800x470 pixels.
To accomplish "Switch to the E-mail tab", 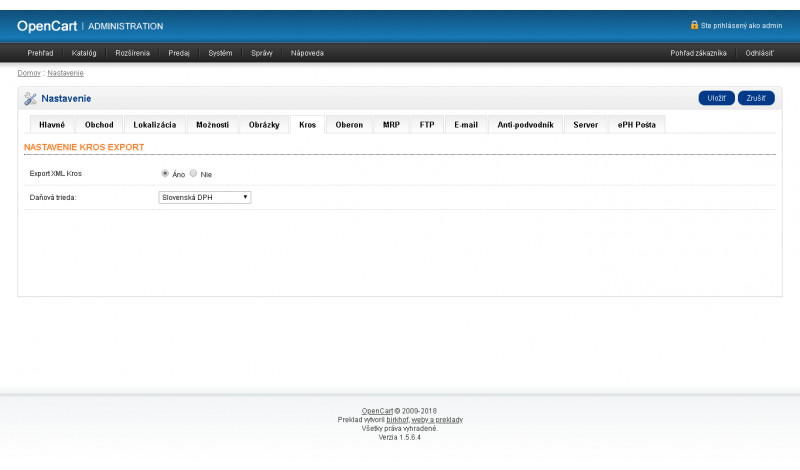I will click(x=466, y=125).
